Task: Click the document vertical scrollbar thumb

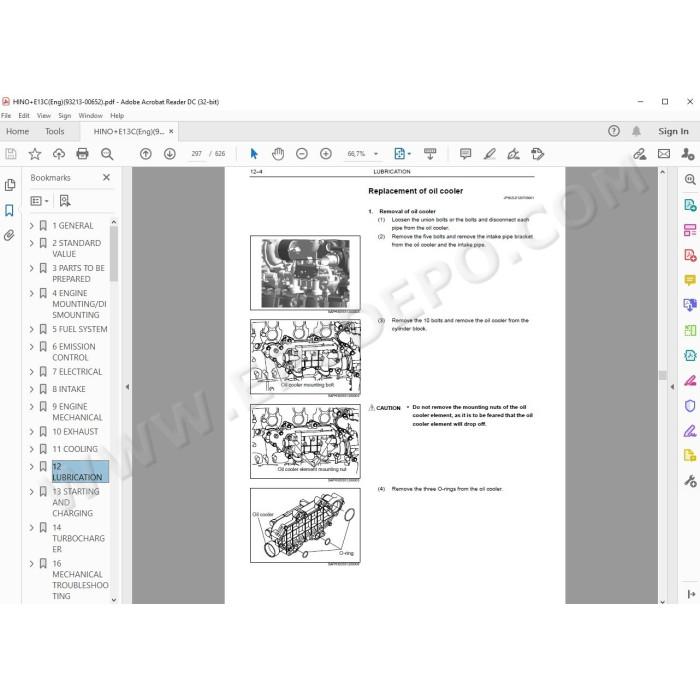Action: [662, 375]
